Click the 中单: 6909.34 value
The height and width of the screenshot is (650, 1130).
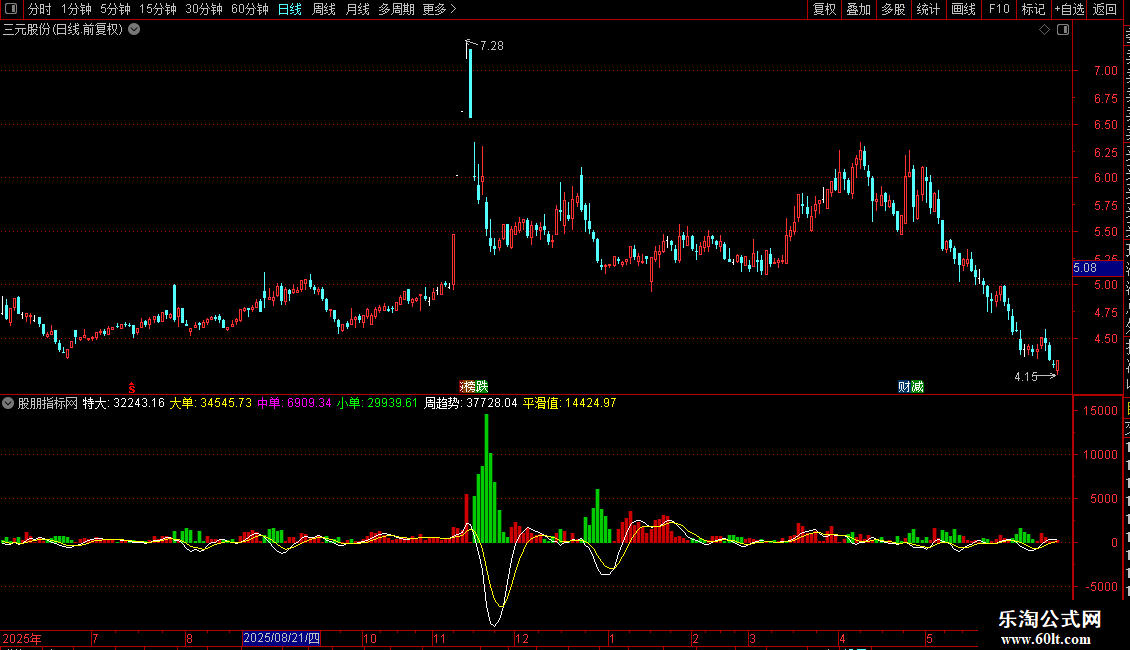click(294, 403)
